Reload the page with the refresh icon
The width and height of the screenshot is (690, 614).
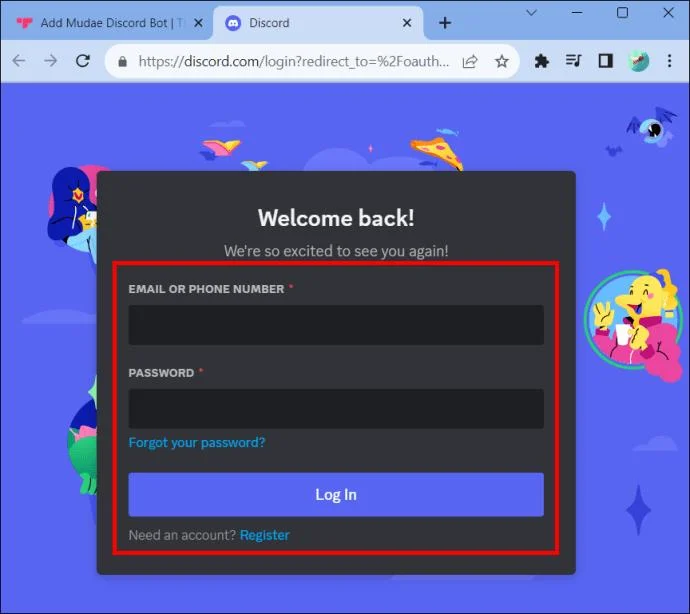click(x=83, y=61)
